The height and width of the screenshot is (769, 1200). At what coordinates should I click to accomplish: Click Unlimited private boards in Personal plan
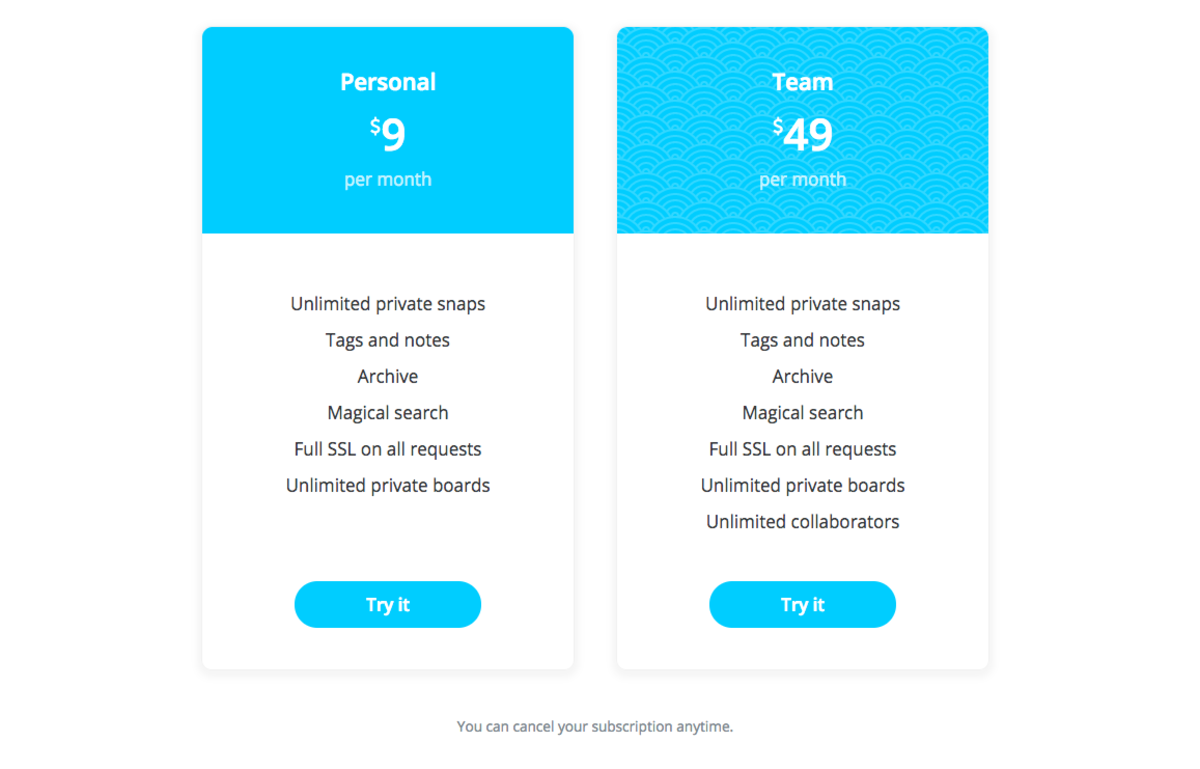click(x=388, y=485)
